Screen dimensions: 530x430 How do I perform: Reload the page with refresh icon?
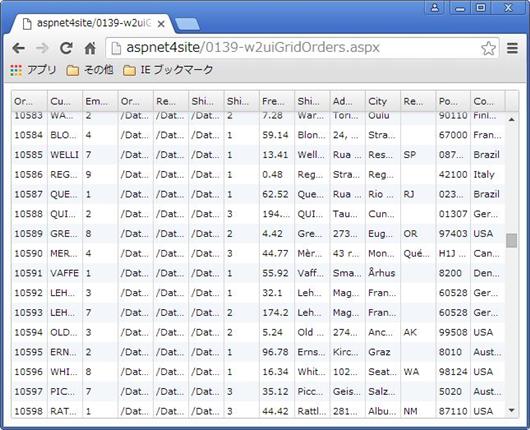click(66, 48)
